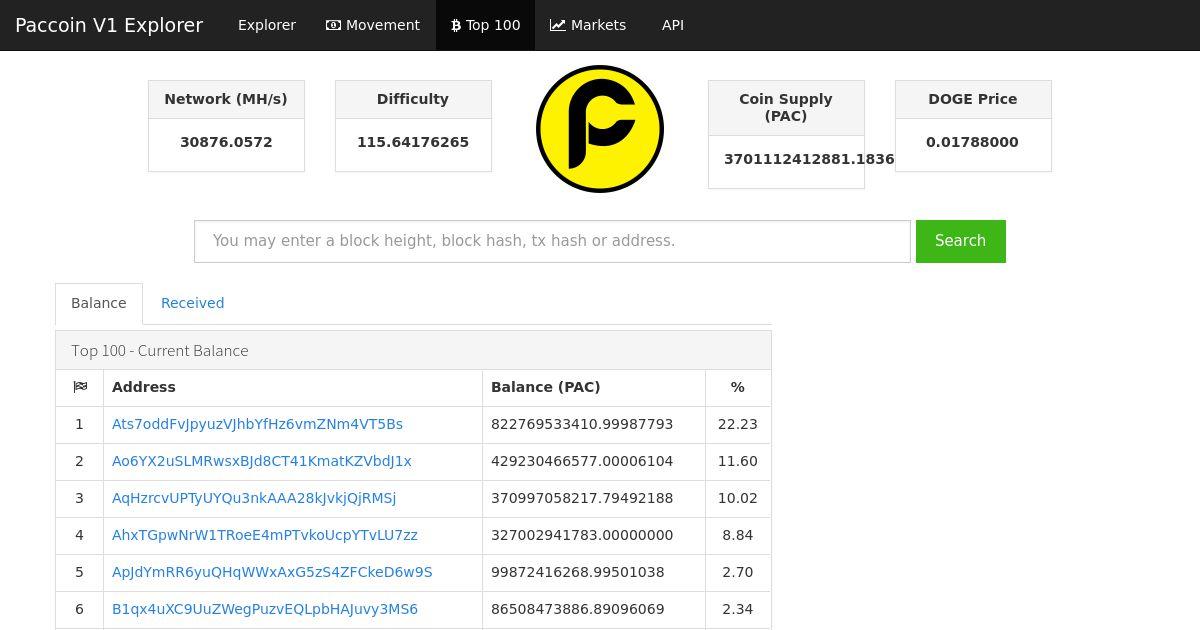Click the % column header
The image size is (1200, 630).
click(738, 387)
